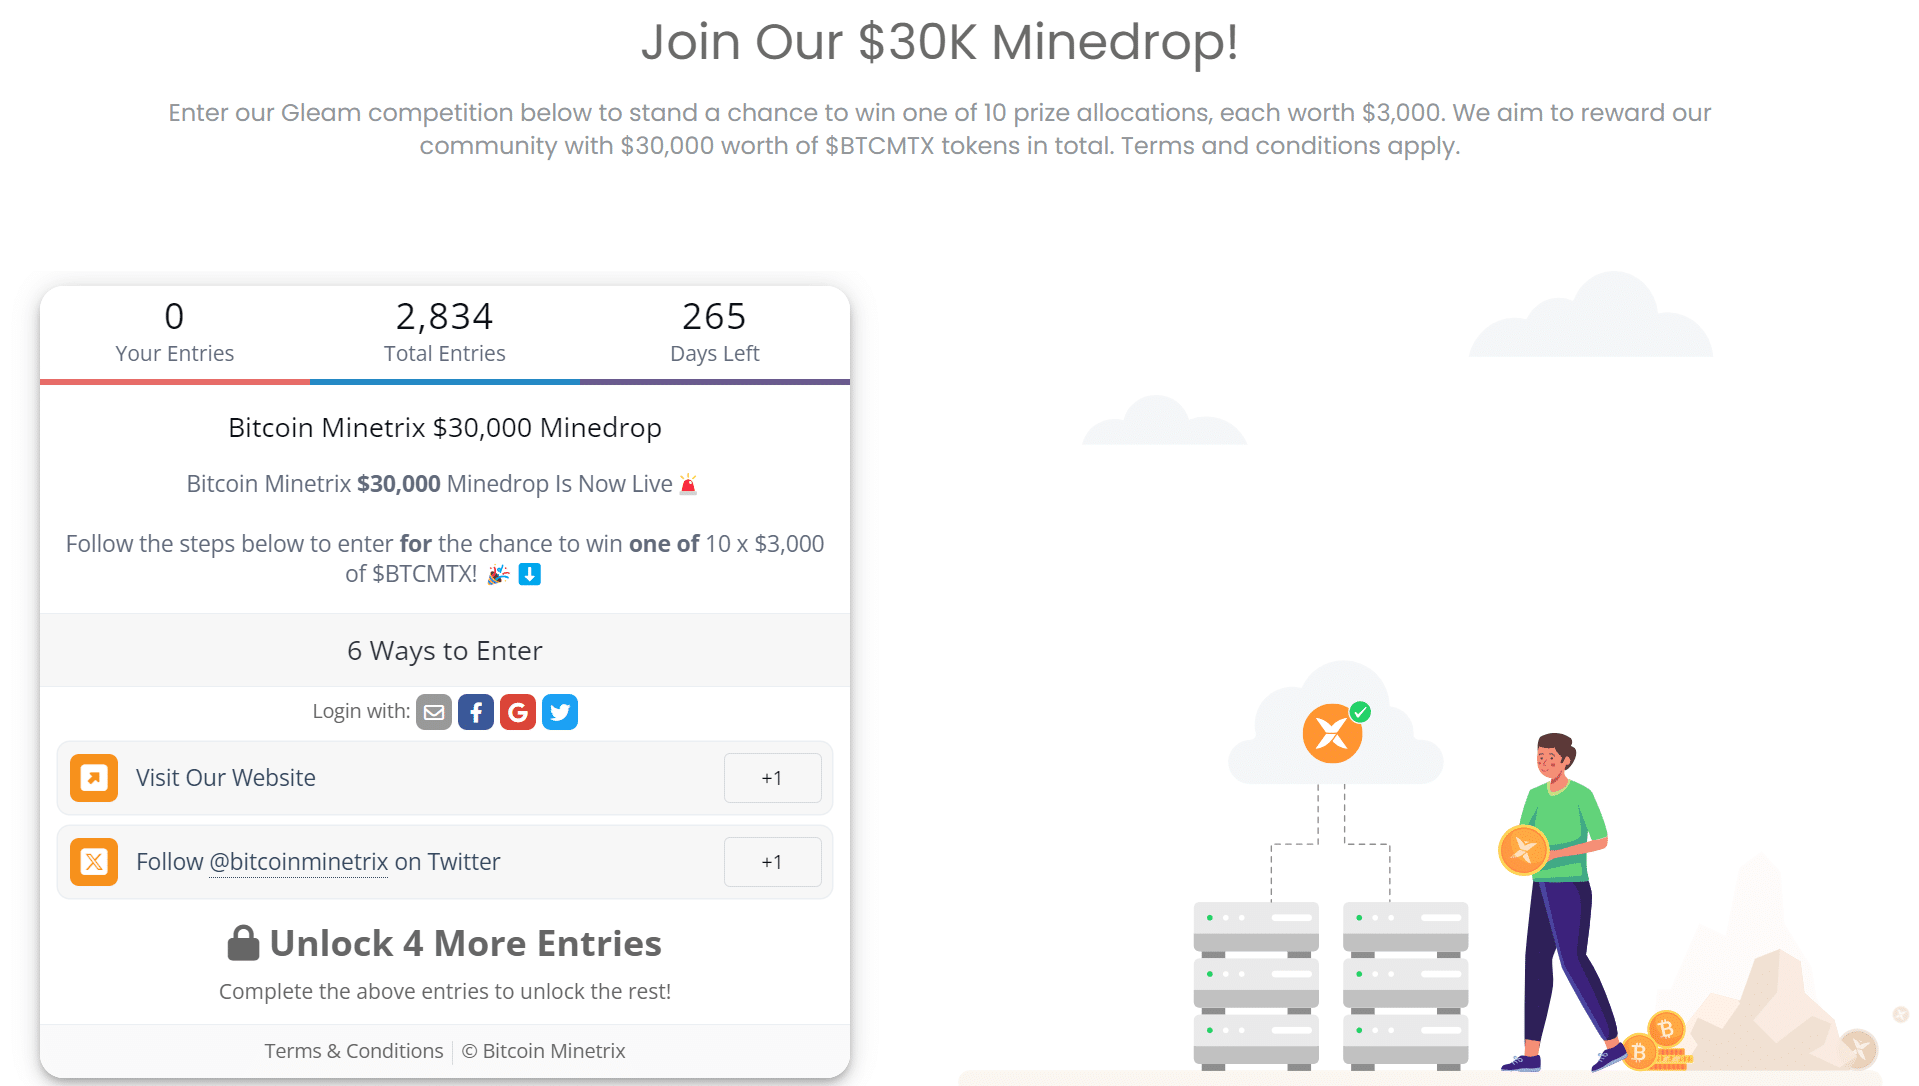Screen dimensions: 1919x1086
Task: Click the tricolor progress bar under the counters
Action: tap(444, 382)
